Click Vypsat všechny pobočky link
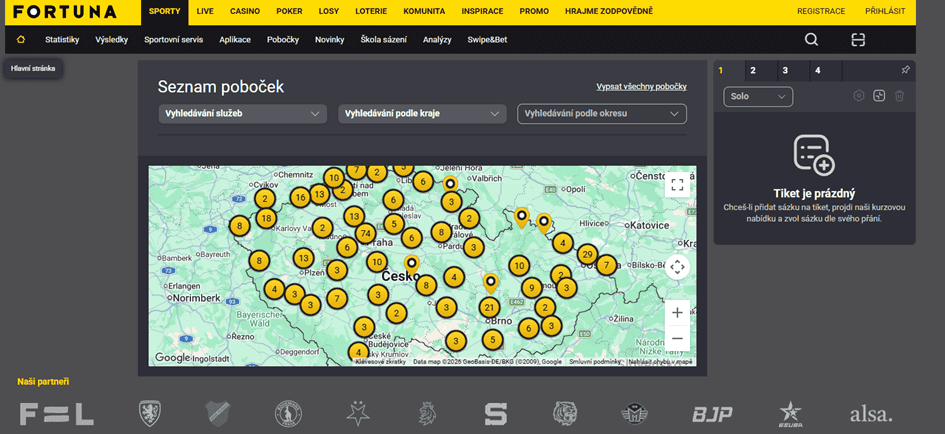 click(x=641, y=87)
